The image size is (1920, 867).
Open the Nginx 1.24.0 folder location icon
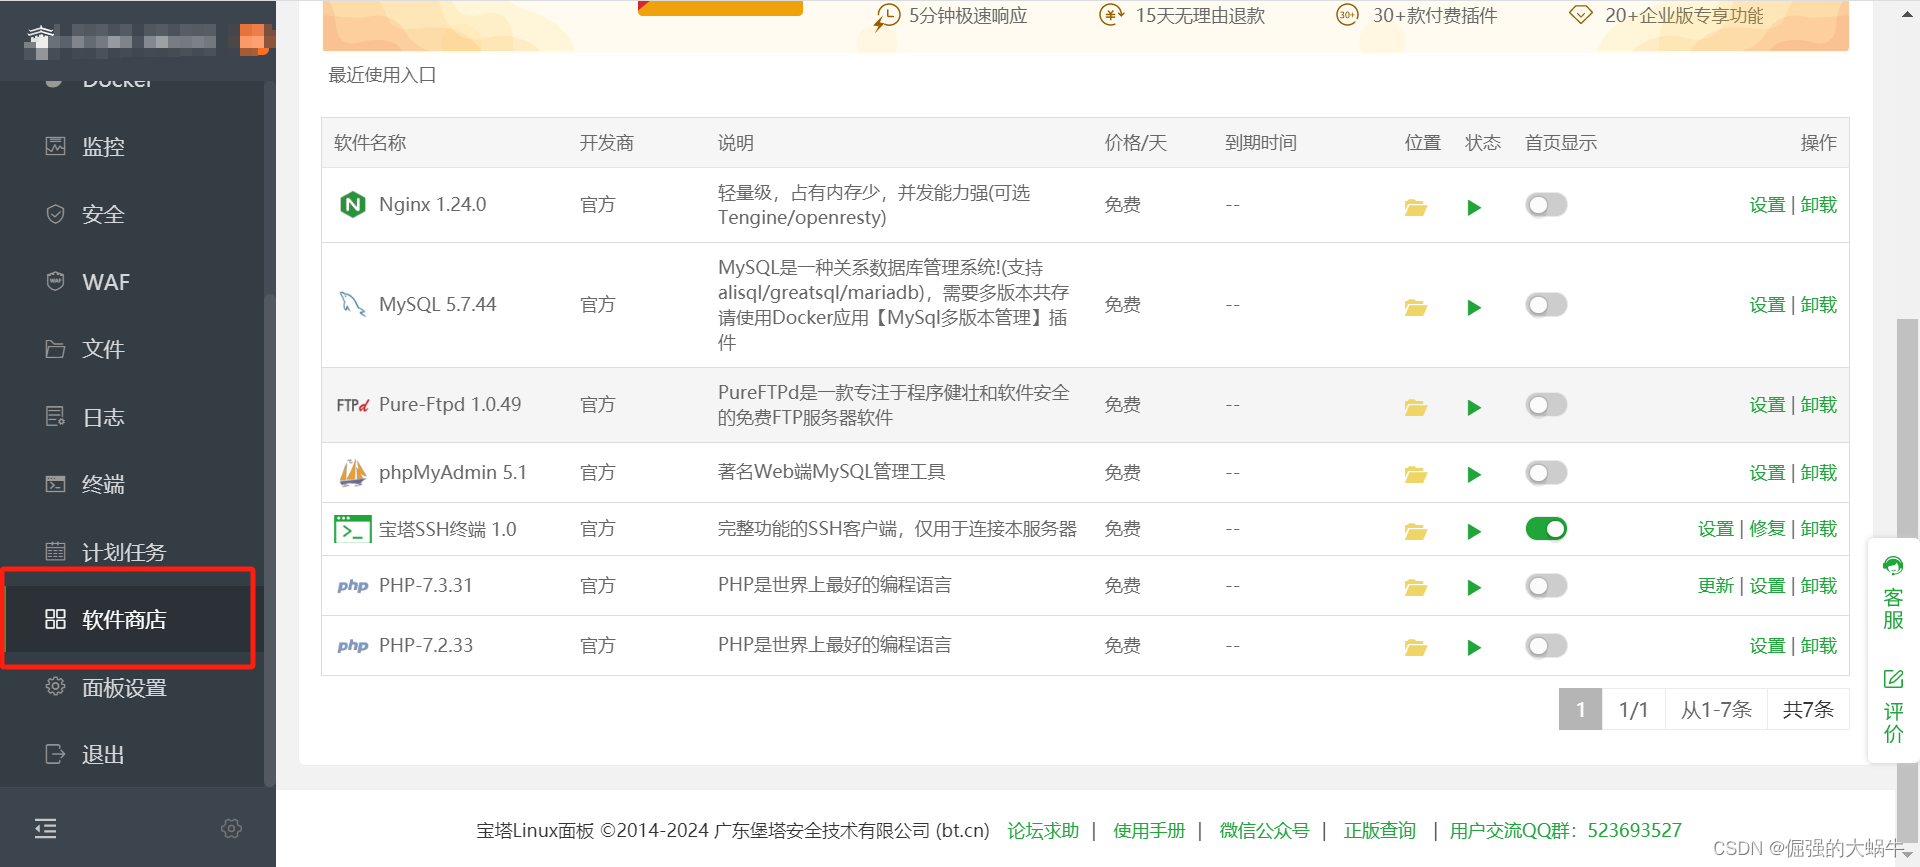(1415, 207)
